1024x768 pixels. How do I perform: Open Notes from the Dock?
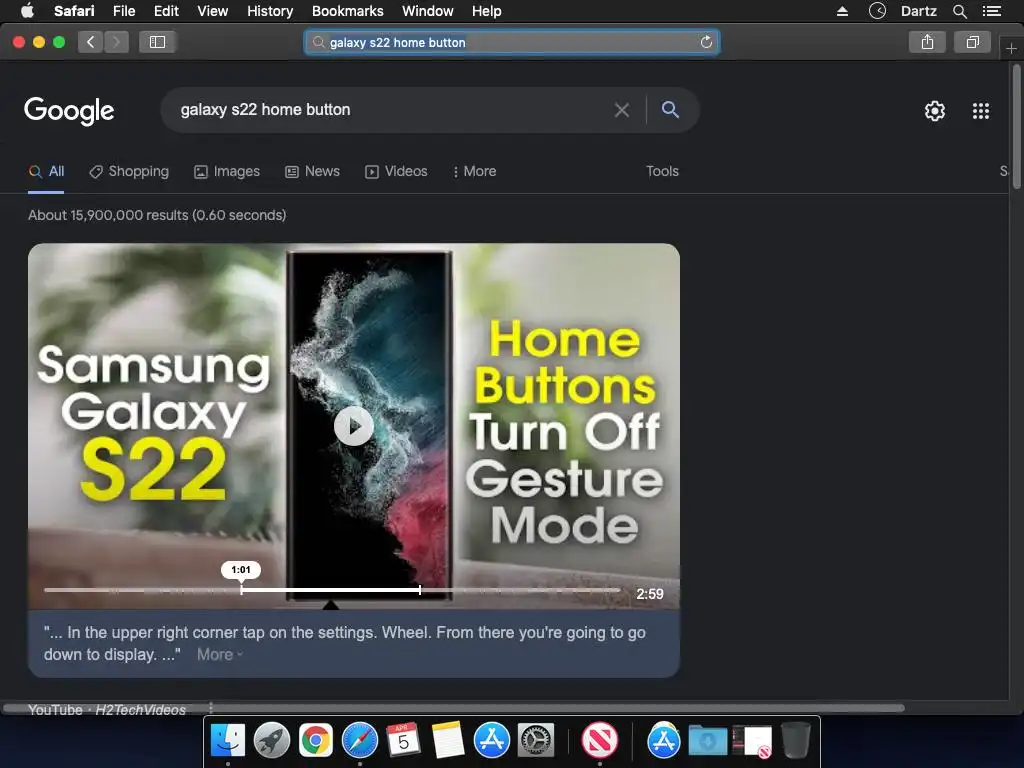448,740
